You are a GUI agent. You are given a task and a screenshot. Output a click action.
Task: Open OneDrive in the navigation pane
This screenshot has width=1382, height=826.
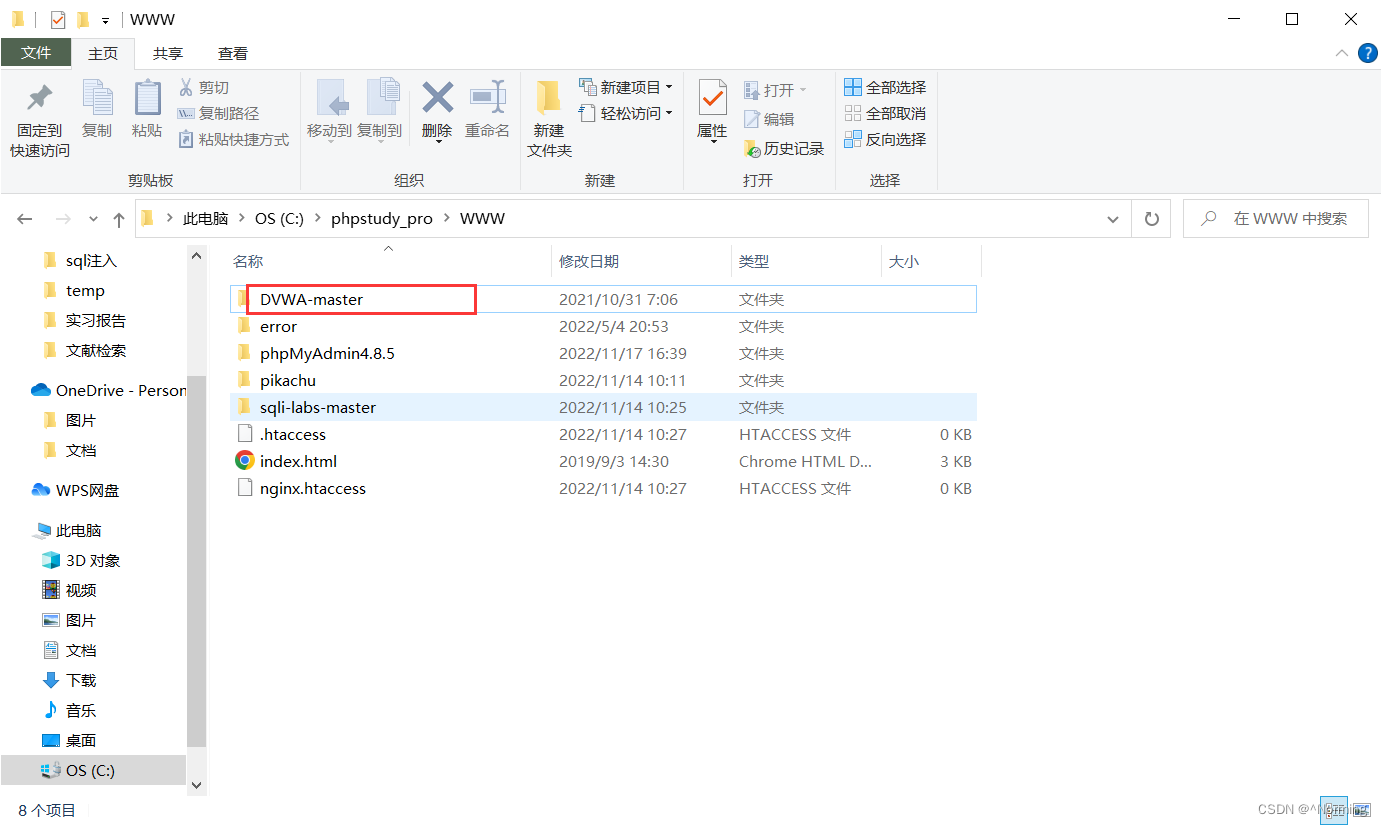(110, 390)
